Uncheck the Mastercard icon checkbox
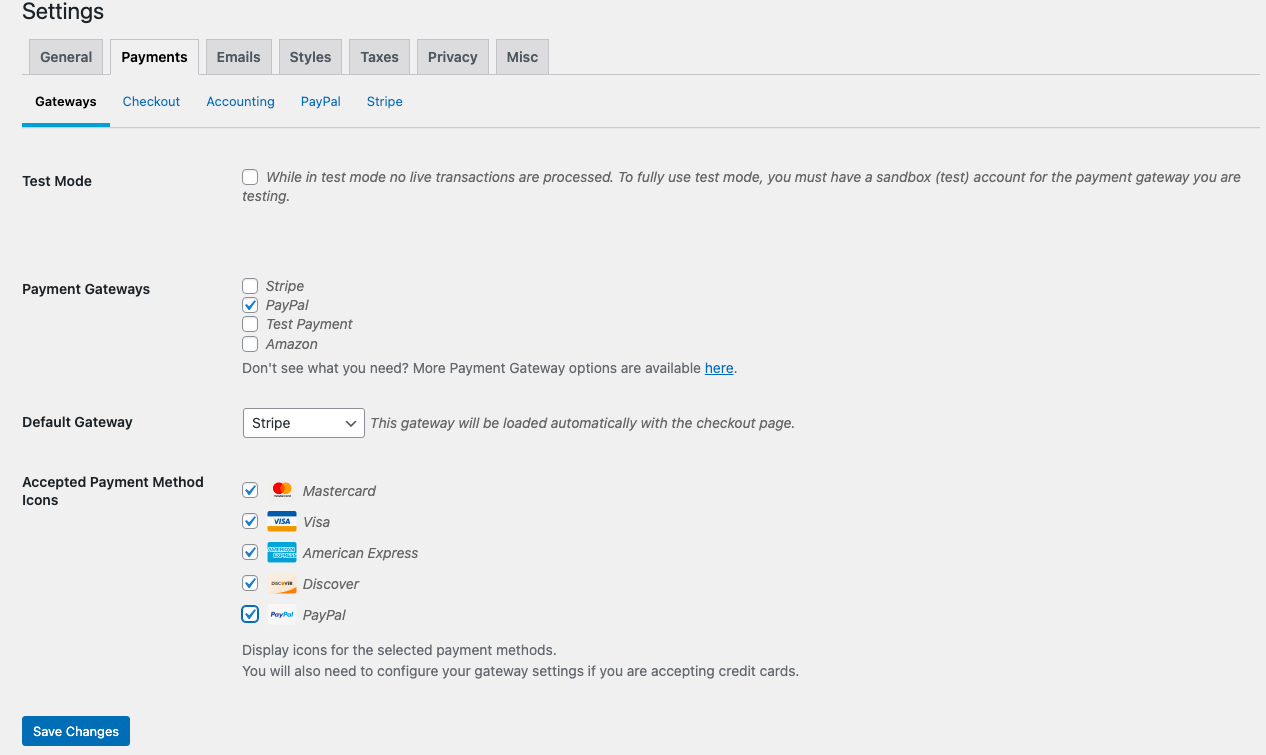The width and height of the screenshot is (1266, 755). tap(250, 490)
